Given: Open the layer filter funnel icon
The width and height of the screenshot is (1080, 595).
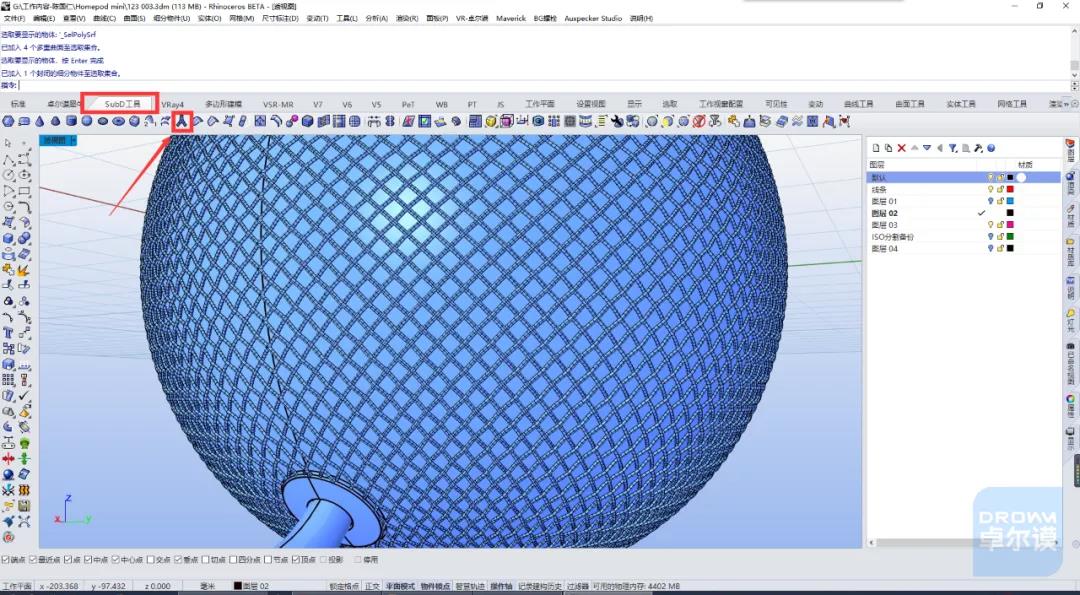Looking at the screenshot, I should 953,148.
